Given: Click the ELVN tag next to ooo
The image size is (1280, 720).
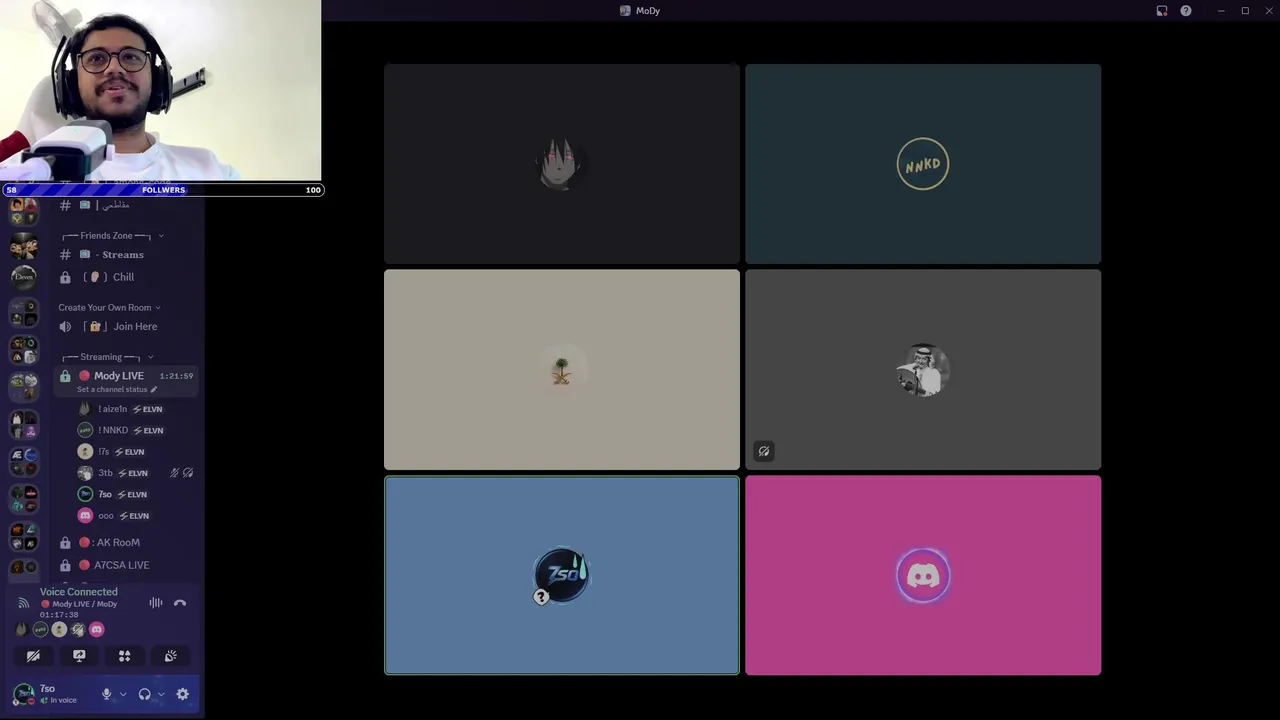Looking at the screenshot, I should click(x=134, y=516).
